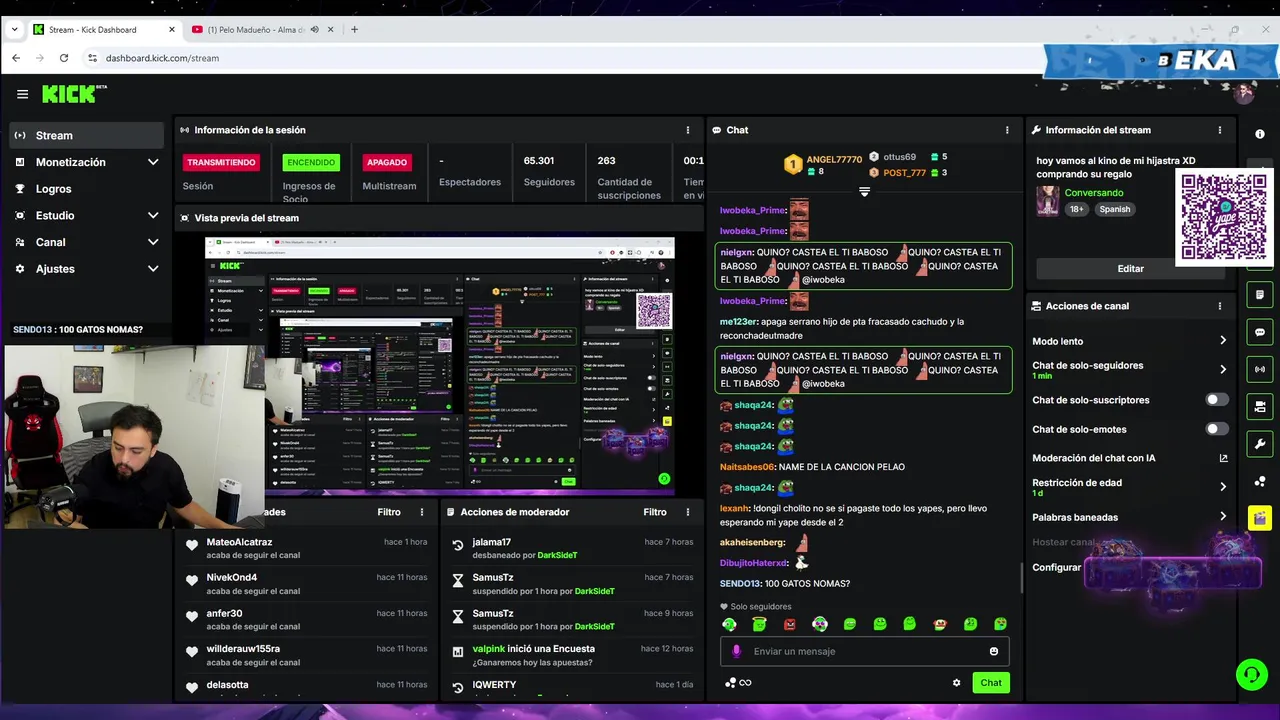
Task: Click the Conversando category link
Action: 1094,193
